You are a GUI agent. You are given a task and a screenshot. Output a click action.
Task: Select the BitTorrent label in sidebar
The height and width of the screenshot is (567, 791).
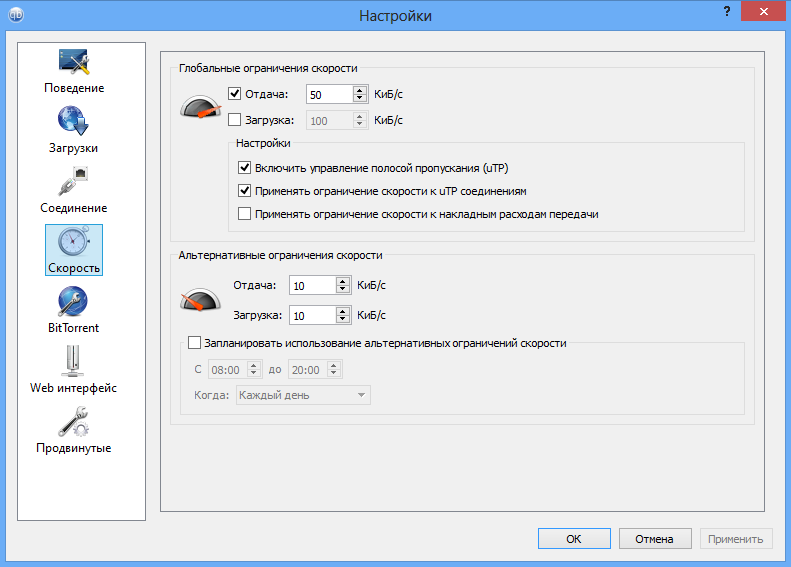[74, 328]
